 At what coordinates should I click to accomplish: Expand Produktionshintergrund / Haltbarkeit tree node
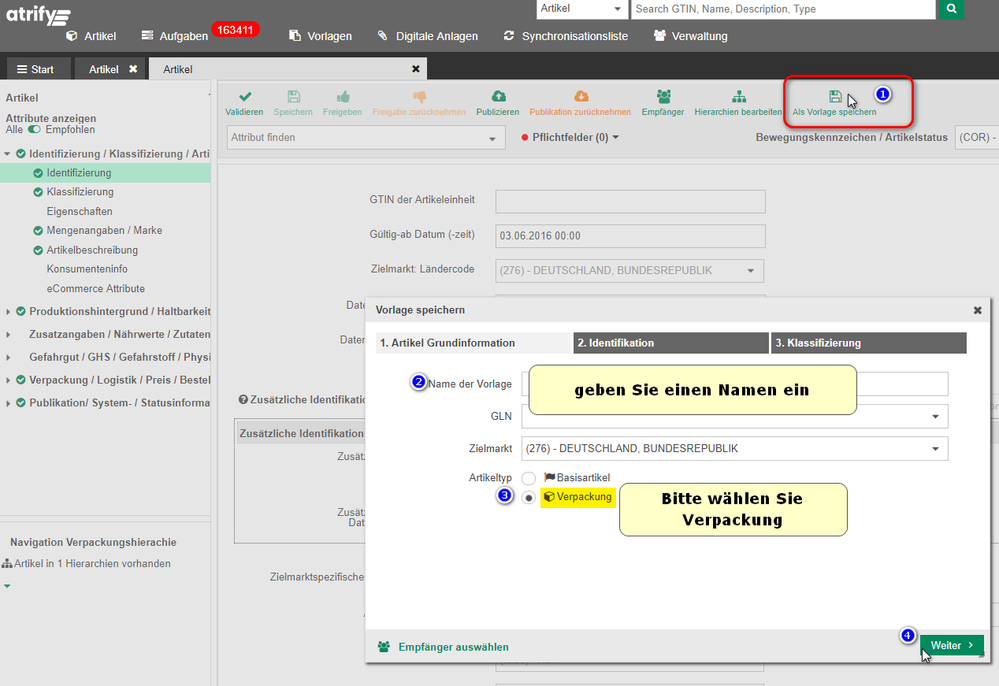click(x=8, y=311)
